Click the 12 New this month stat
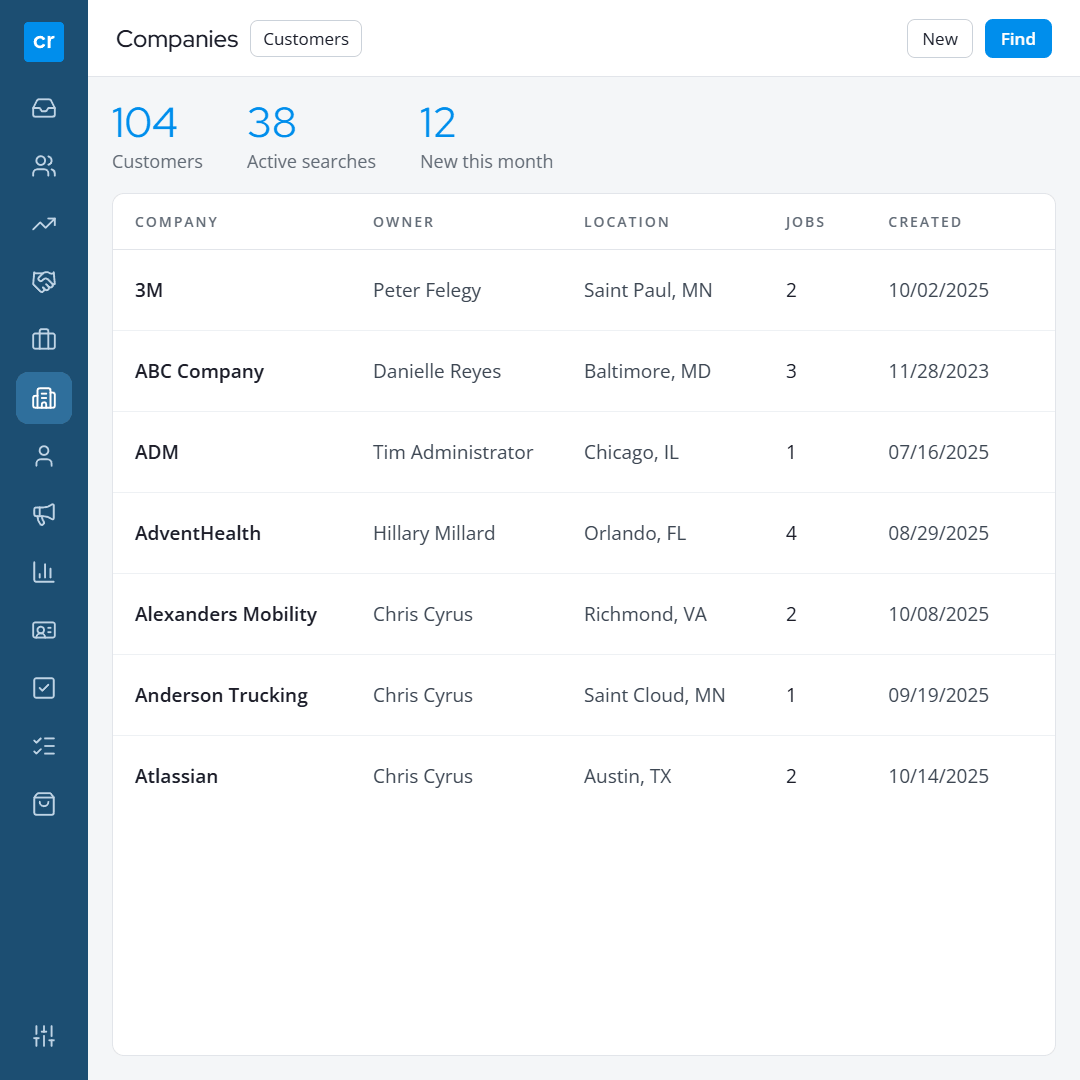The image size is (1080, 1080). point(486,137)
